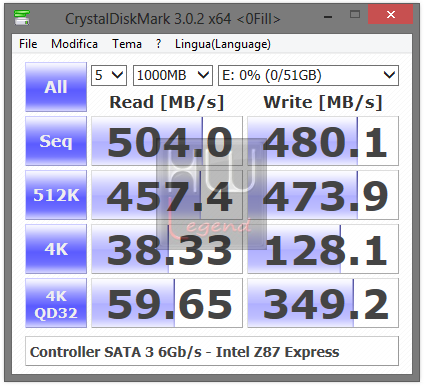
Task: Start the 4K benchmark test
Action: 56,249
